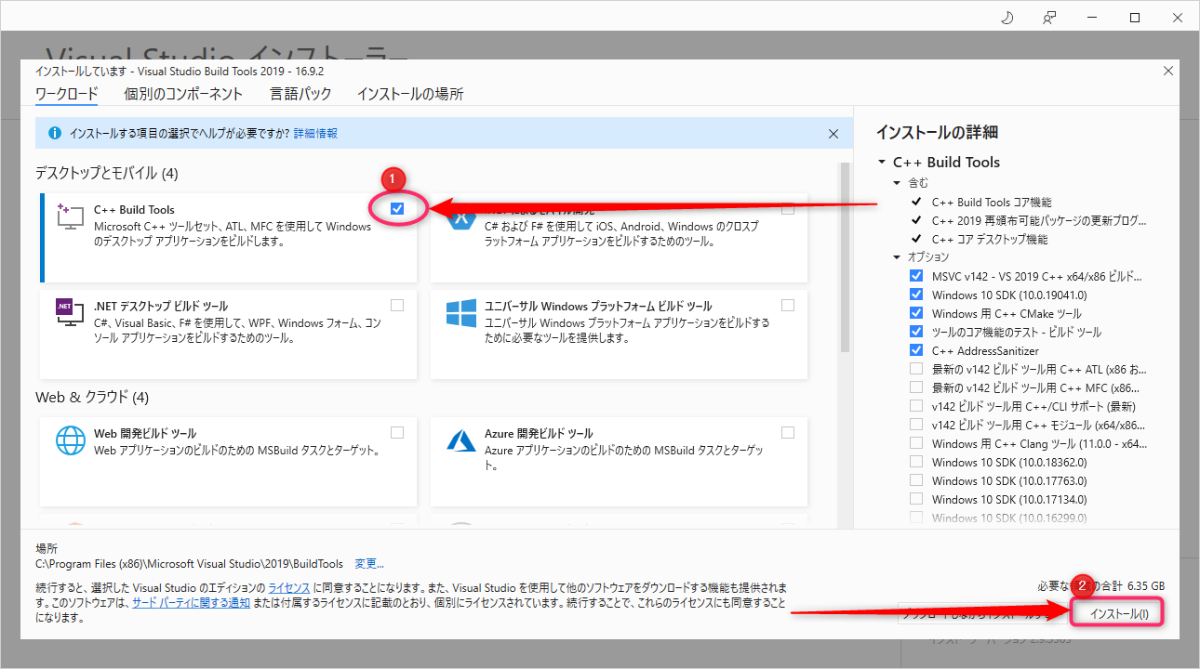Check v142 C++ MFC option

[x=916, y=387]
